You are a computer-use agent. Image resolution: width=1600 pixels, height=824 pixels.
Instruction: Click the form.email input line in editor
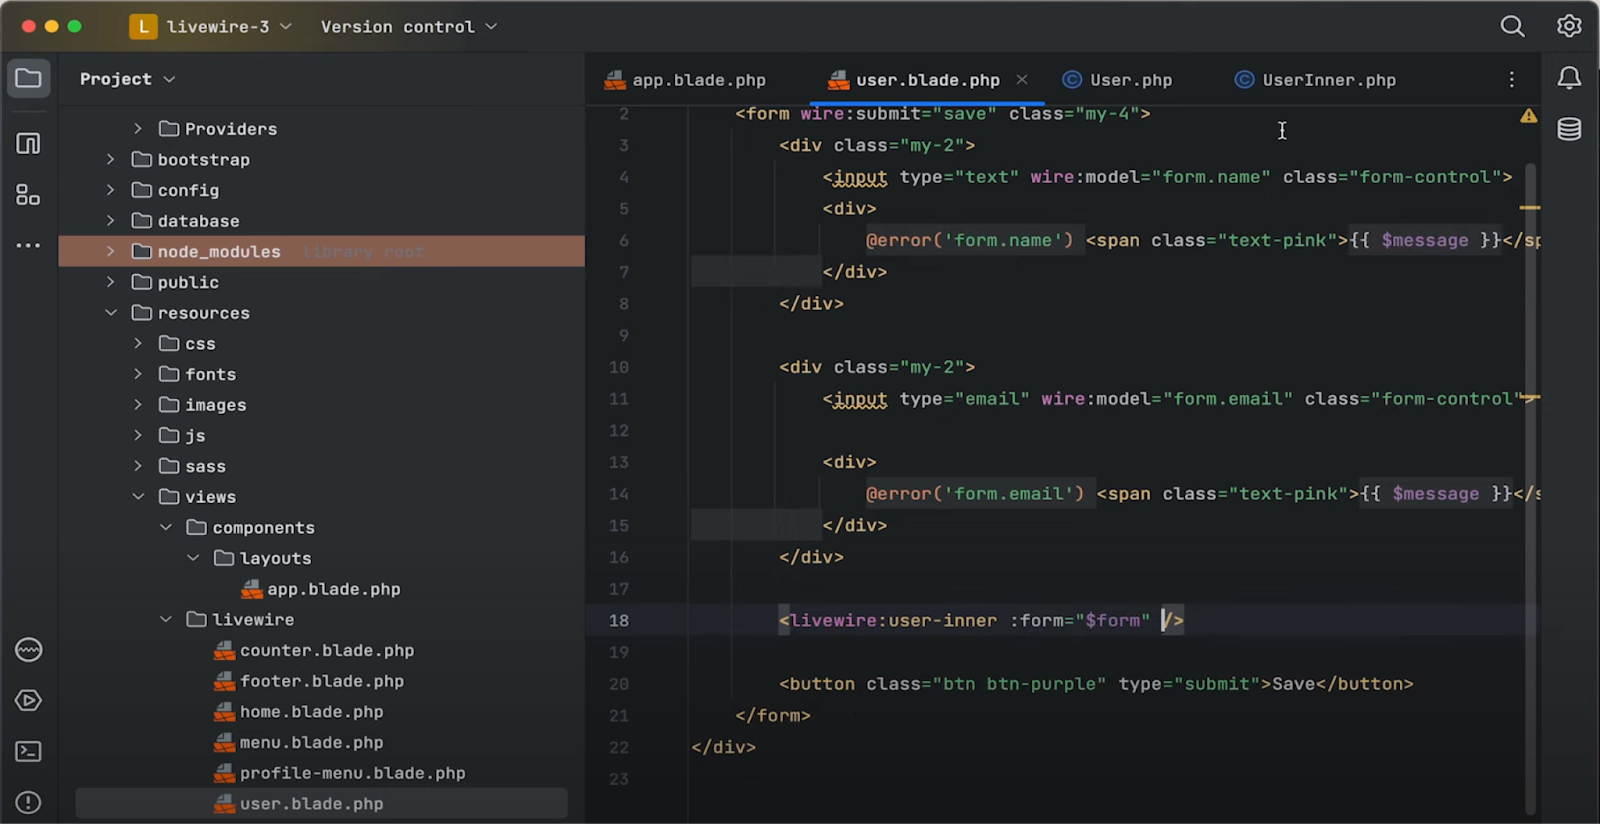click(1179, 399)
